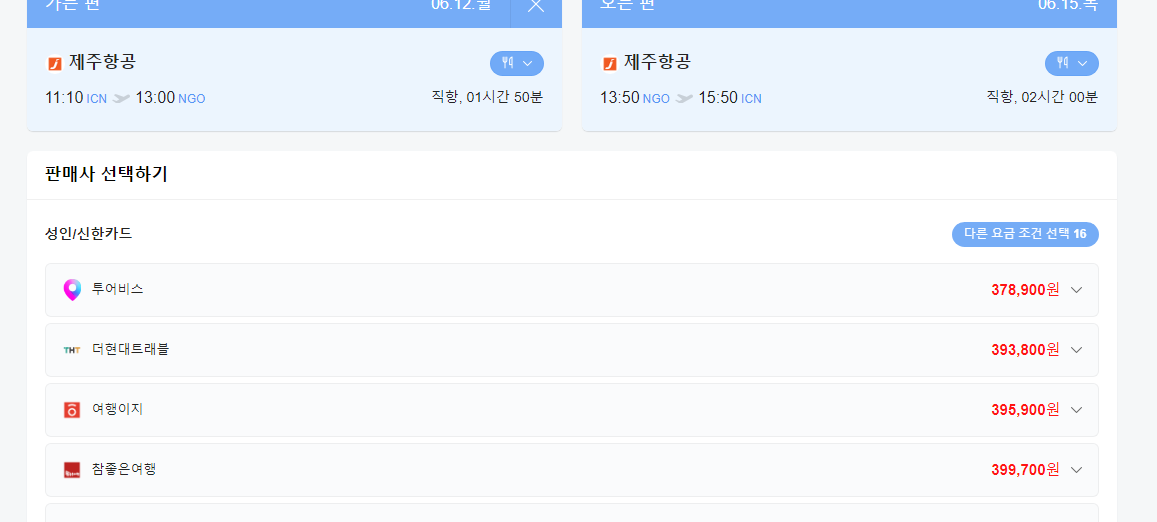Click the 투어비스 map-pin logo icon
This screenshot has width=1157, height=522.
click(72, 290)
